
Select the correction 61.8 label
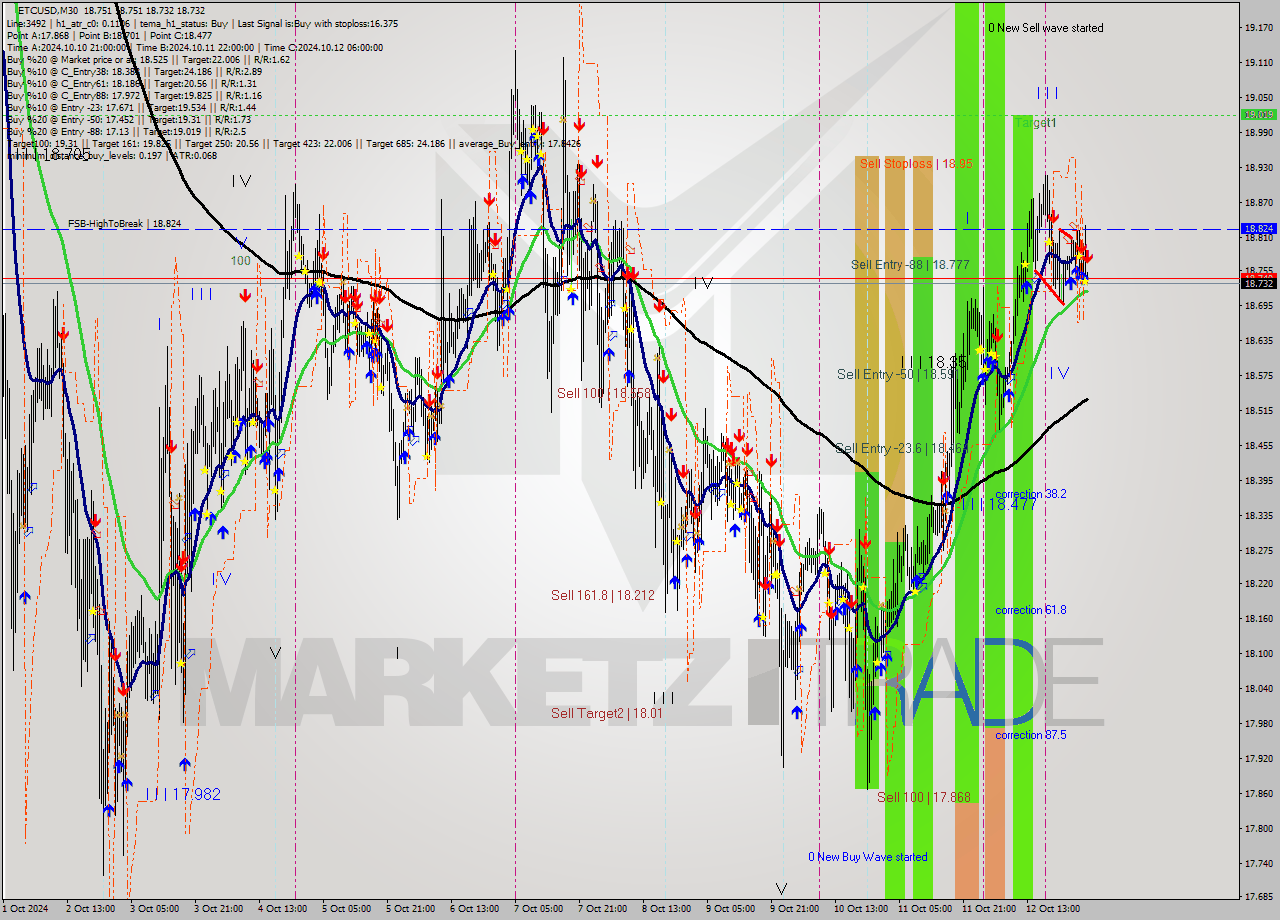click(x=1031, y=610)
